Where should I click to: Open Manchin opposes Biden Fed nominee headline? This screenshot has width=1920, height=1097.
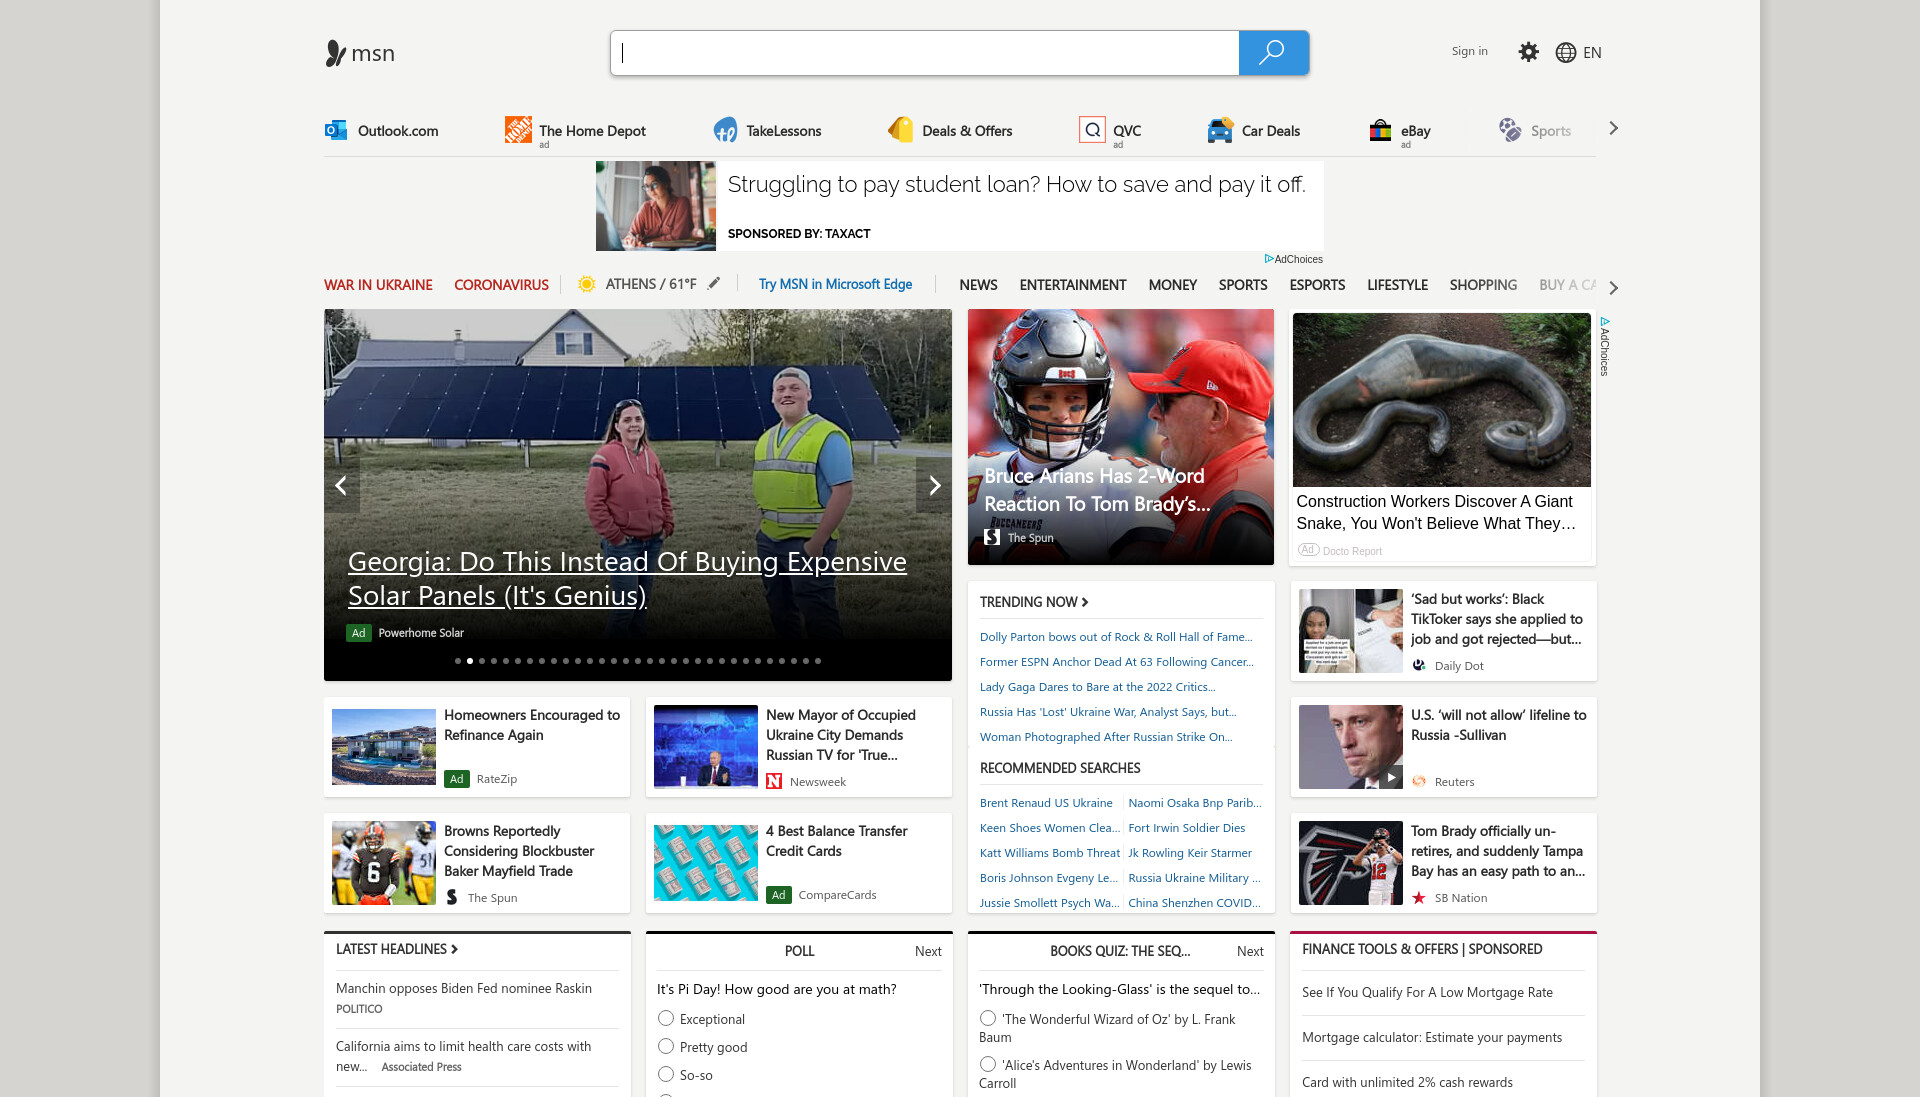464,988
